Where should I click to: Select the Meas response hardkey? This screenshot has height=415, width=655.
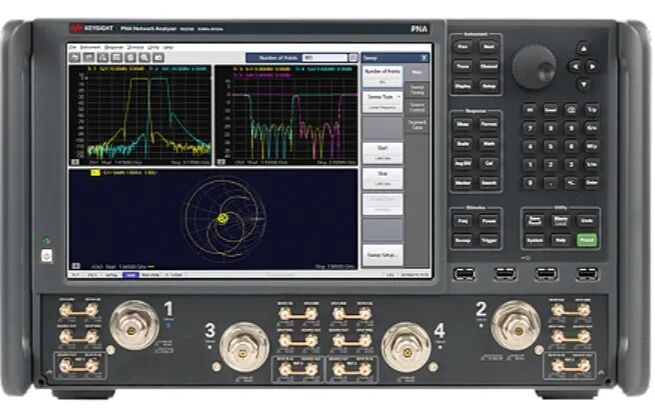(x=463, y=124)
